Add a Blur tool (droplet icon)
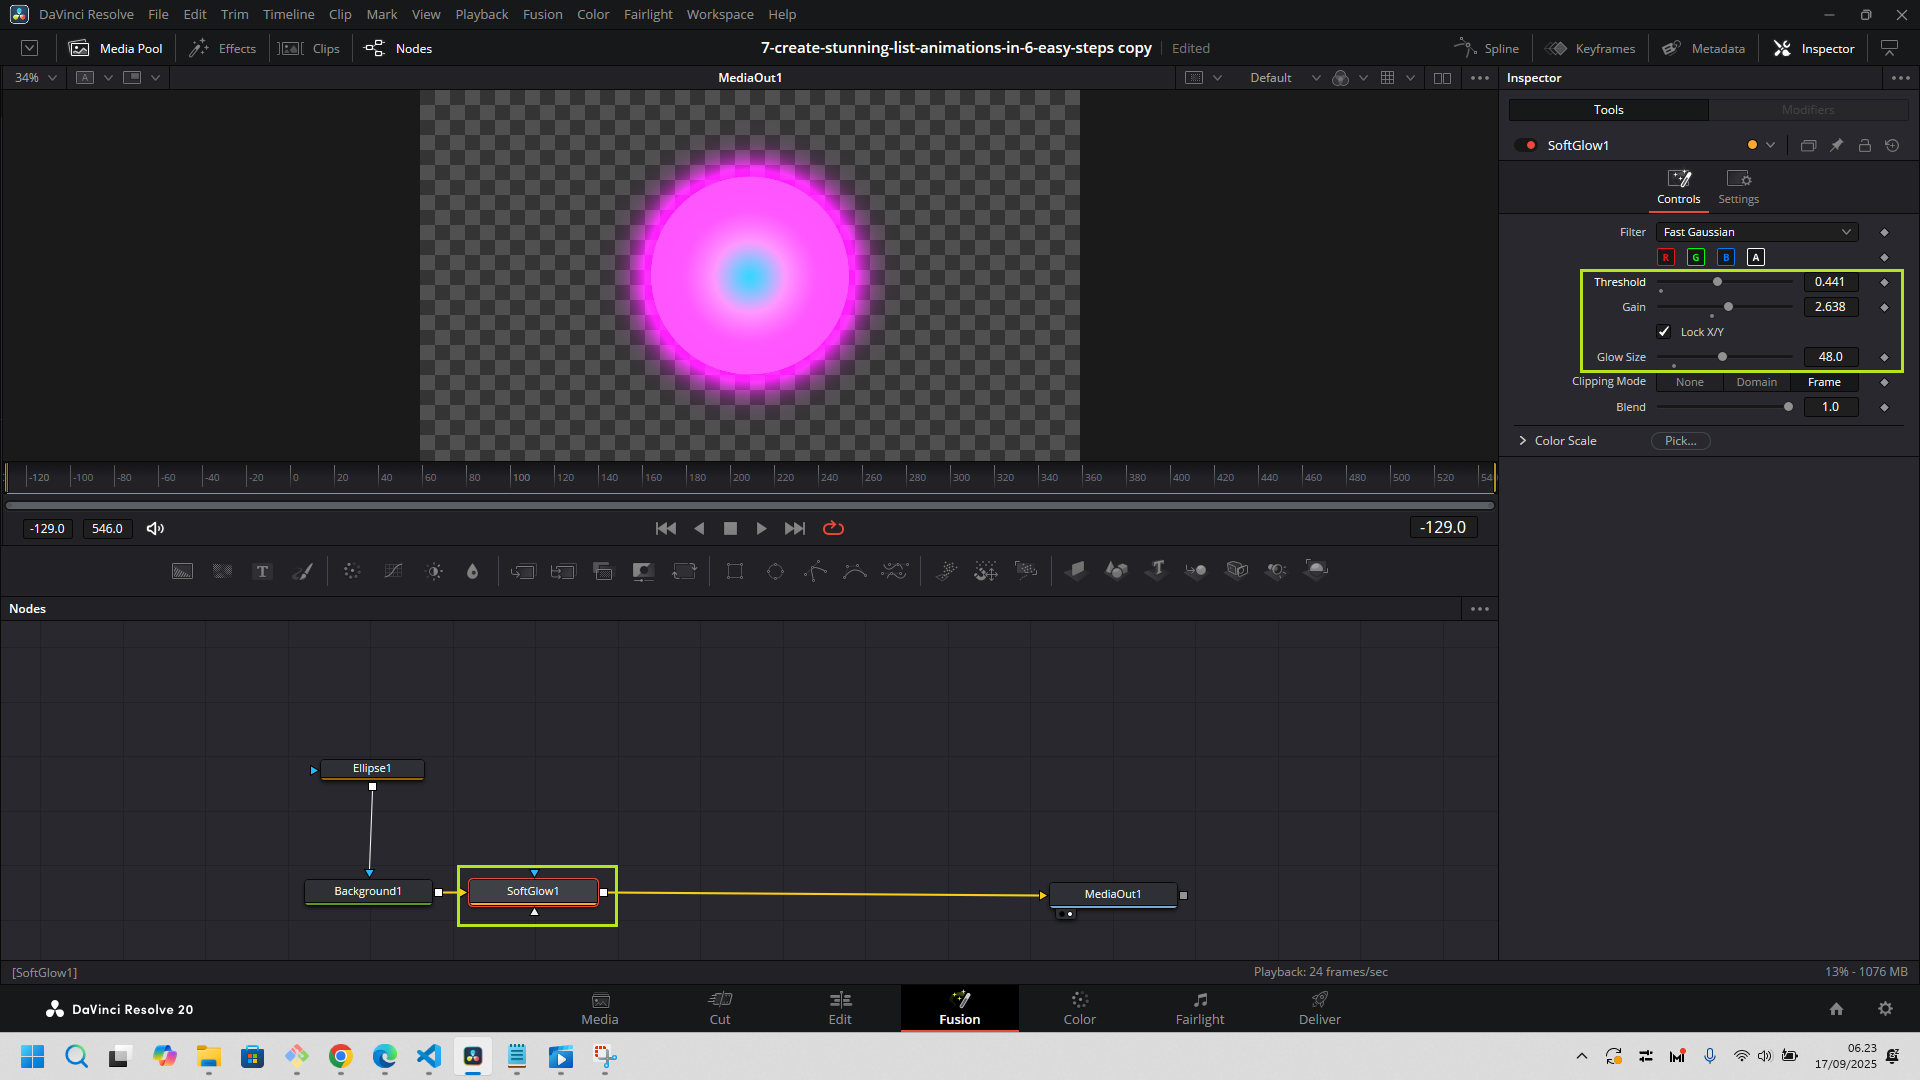This screenshot has width=1920, height=1080. 472,571
